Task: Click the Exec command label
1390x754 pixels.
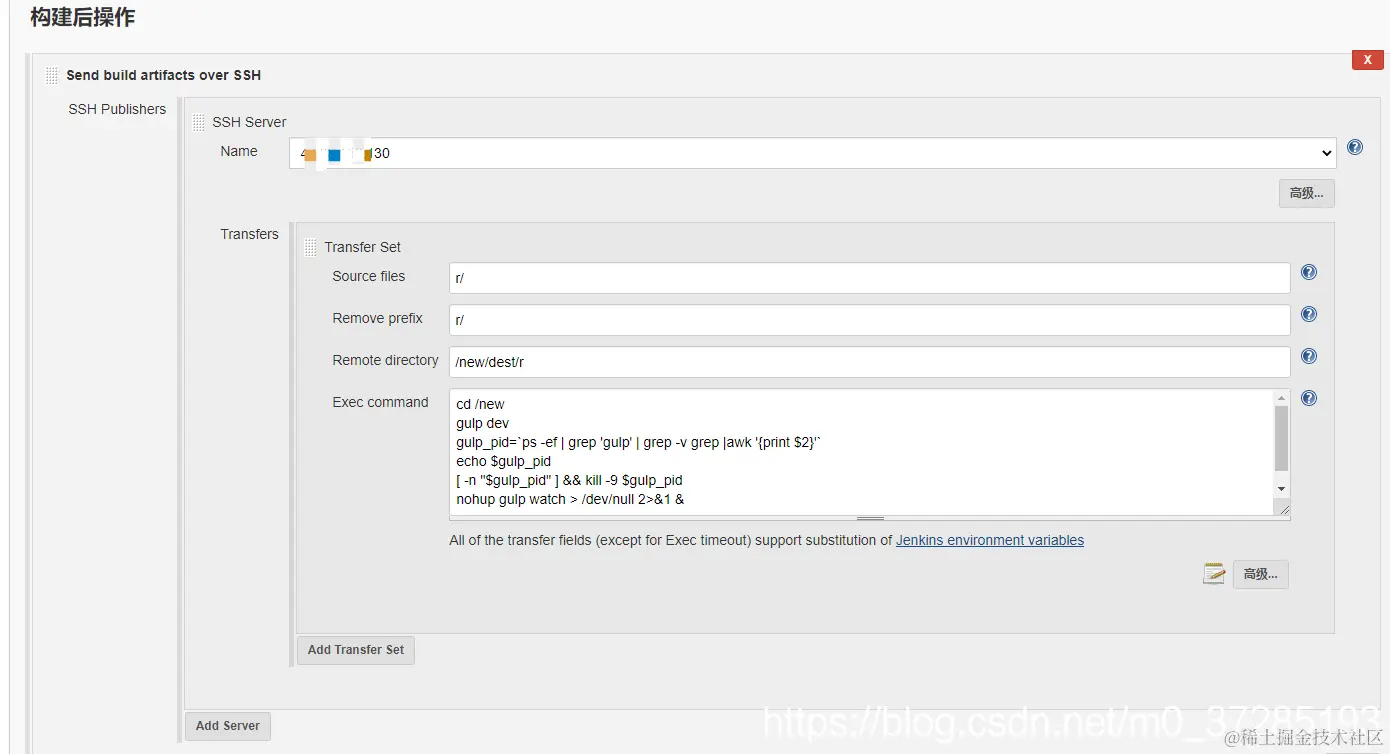Action: point(380,402)
